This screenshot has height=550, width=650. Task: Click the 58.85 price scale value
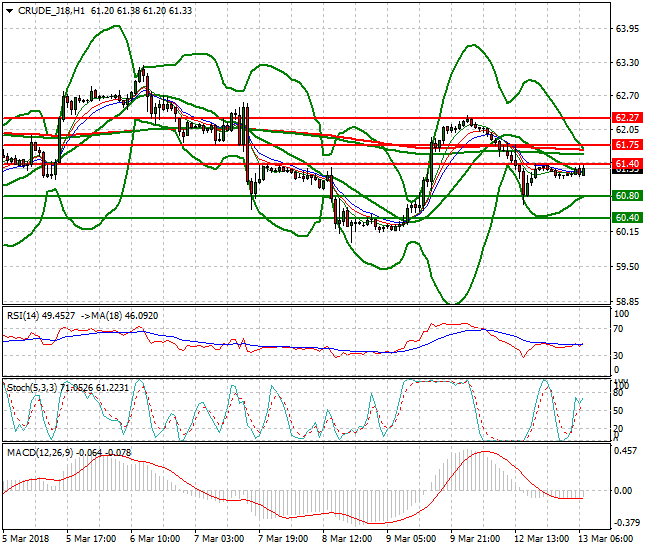point(627,301)
